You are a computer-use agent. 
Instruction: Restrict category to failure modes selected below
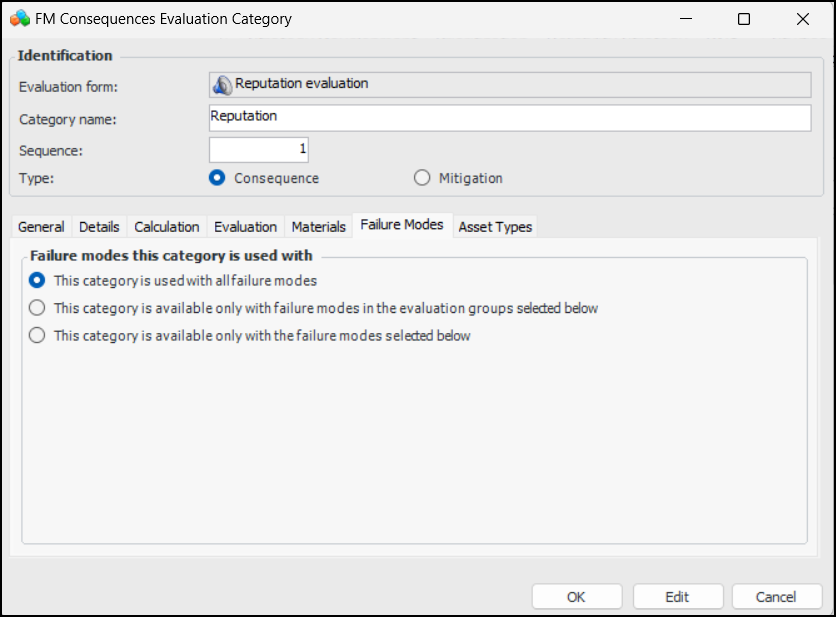point(38,336)
